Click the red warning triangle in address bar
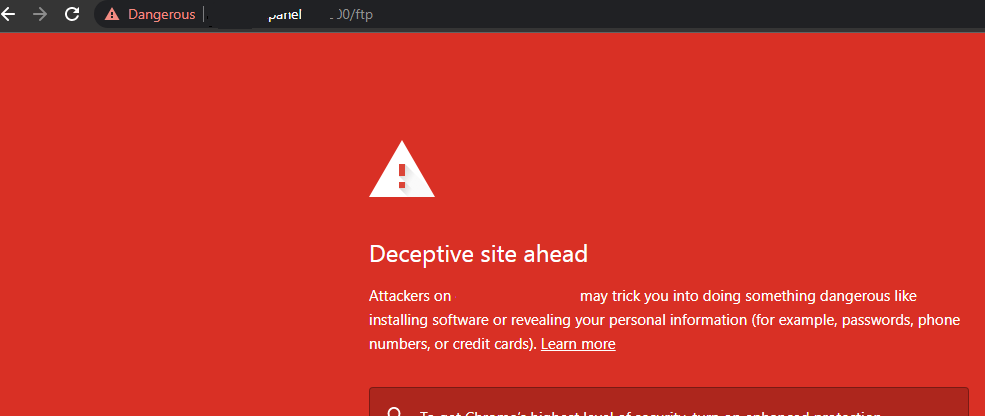Image resolution: width=985 pixels, height=416 pixels. pyautogui.click(x=112, y=14)
